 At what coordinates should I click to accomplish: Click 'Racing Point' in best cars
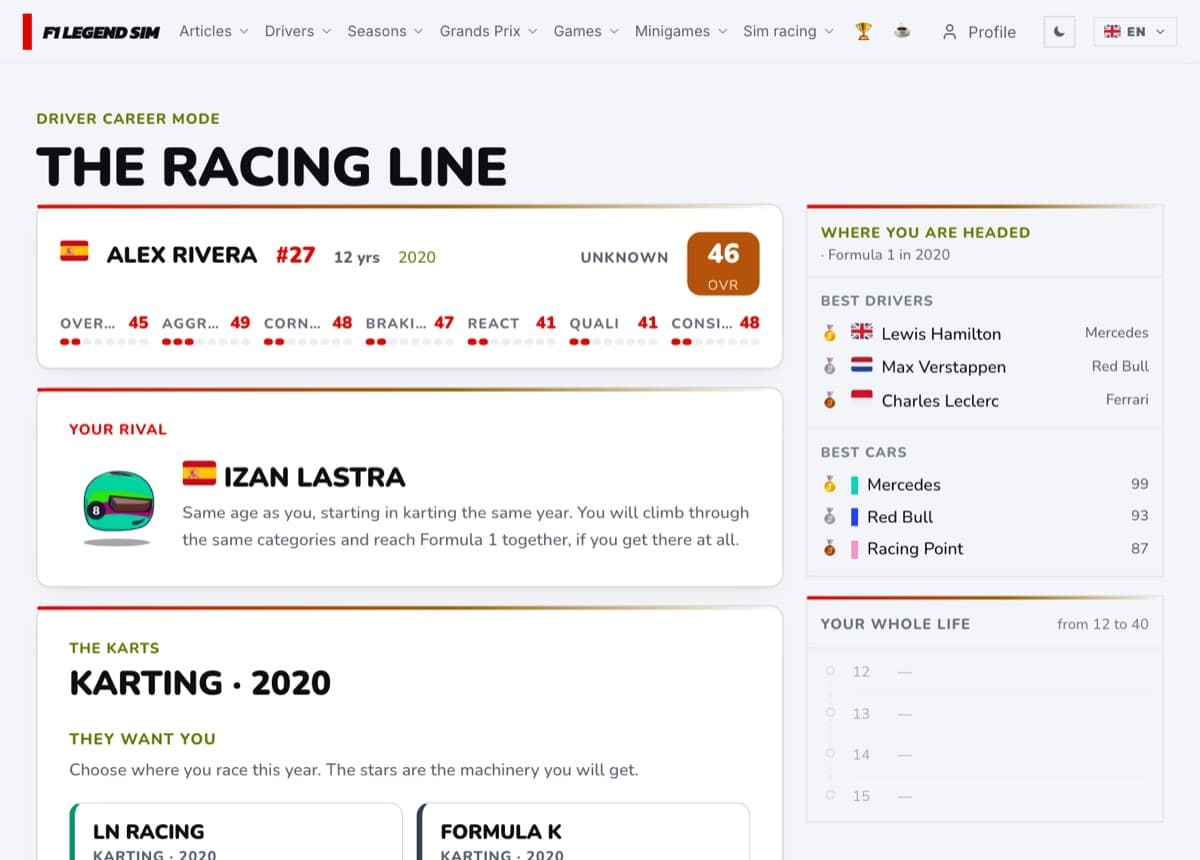[915, 548]
